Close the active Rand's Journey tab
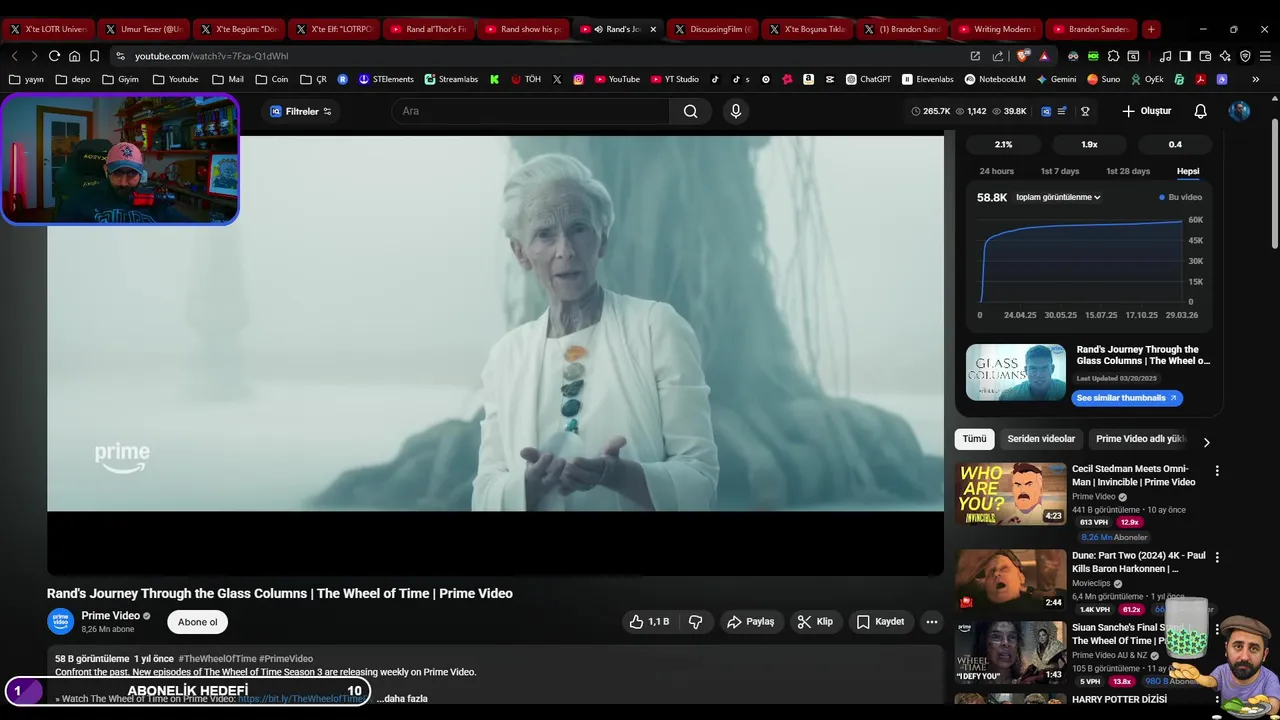Screen dimensions: 1280x720 click(x=653, y=29)
